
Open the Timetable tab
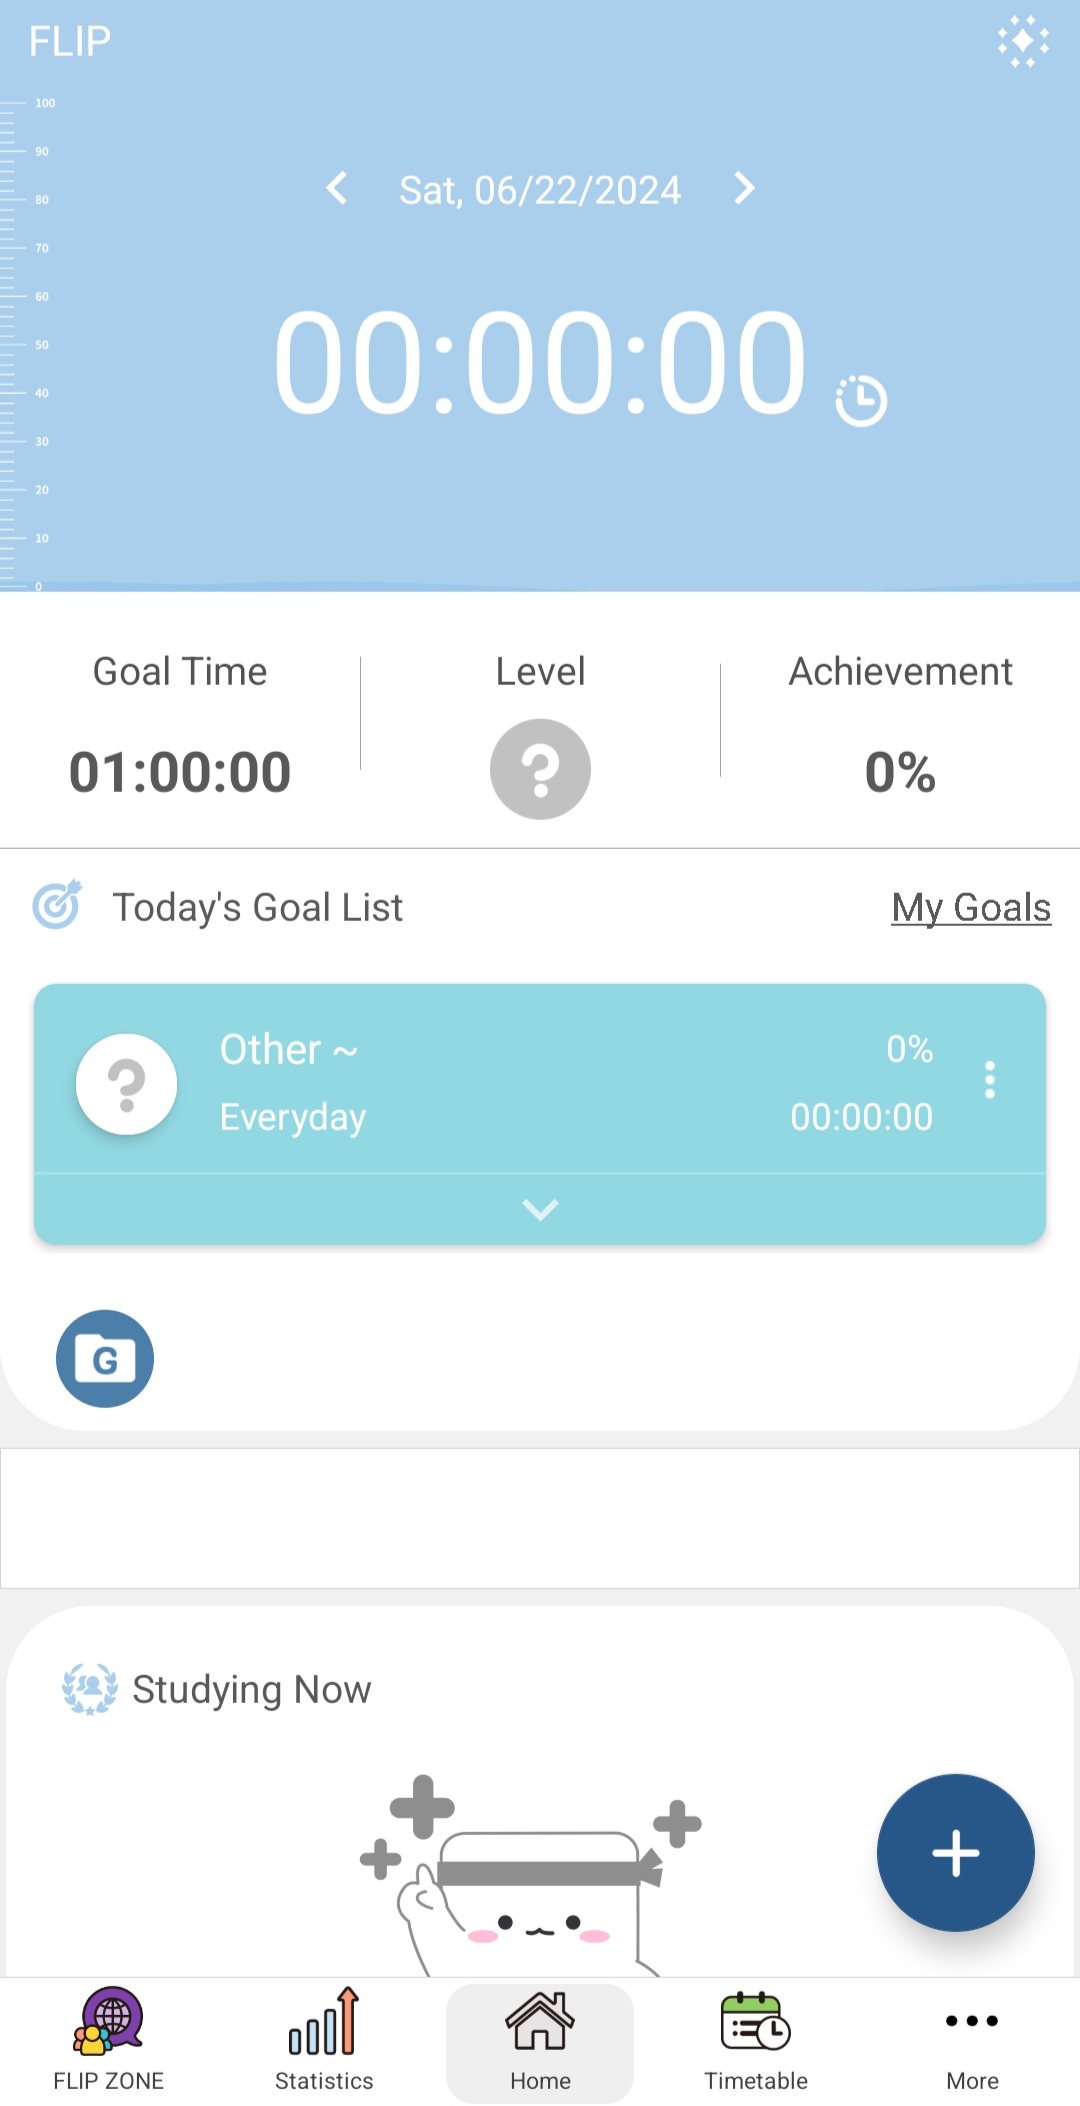tap(756, 2040)
